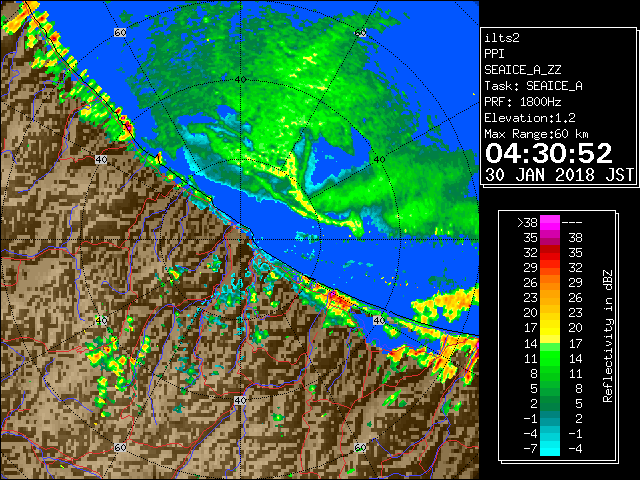Image resolution: width=640 pixels, height=480 pixels.
Task: Click the 'Max Range:60 km' line
Action: point(536,134)
